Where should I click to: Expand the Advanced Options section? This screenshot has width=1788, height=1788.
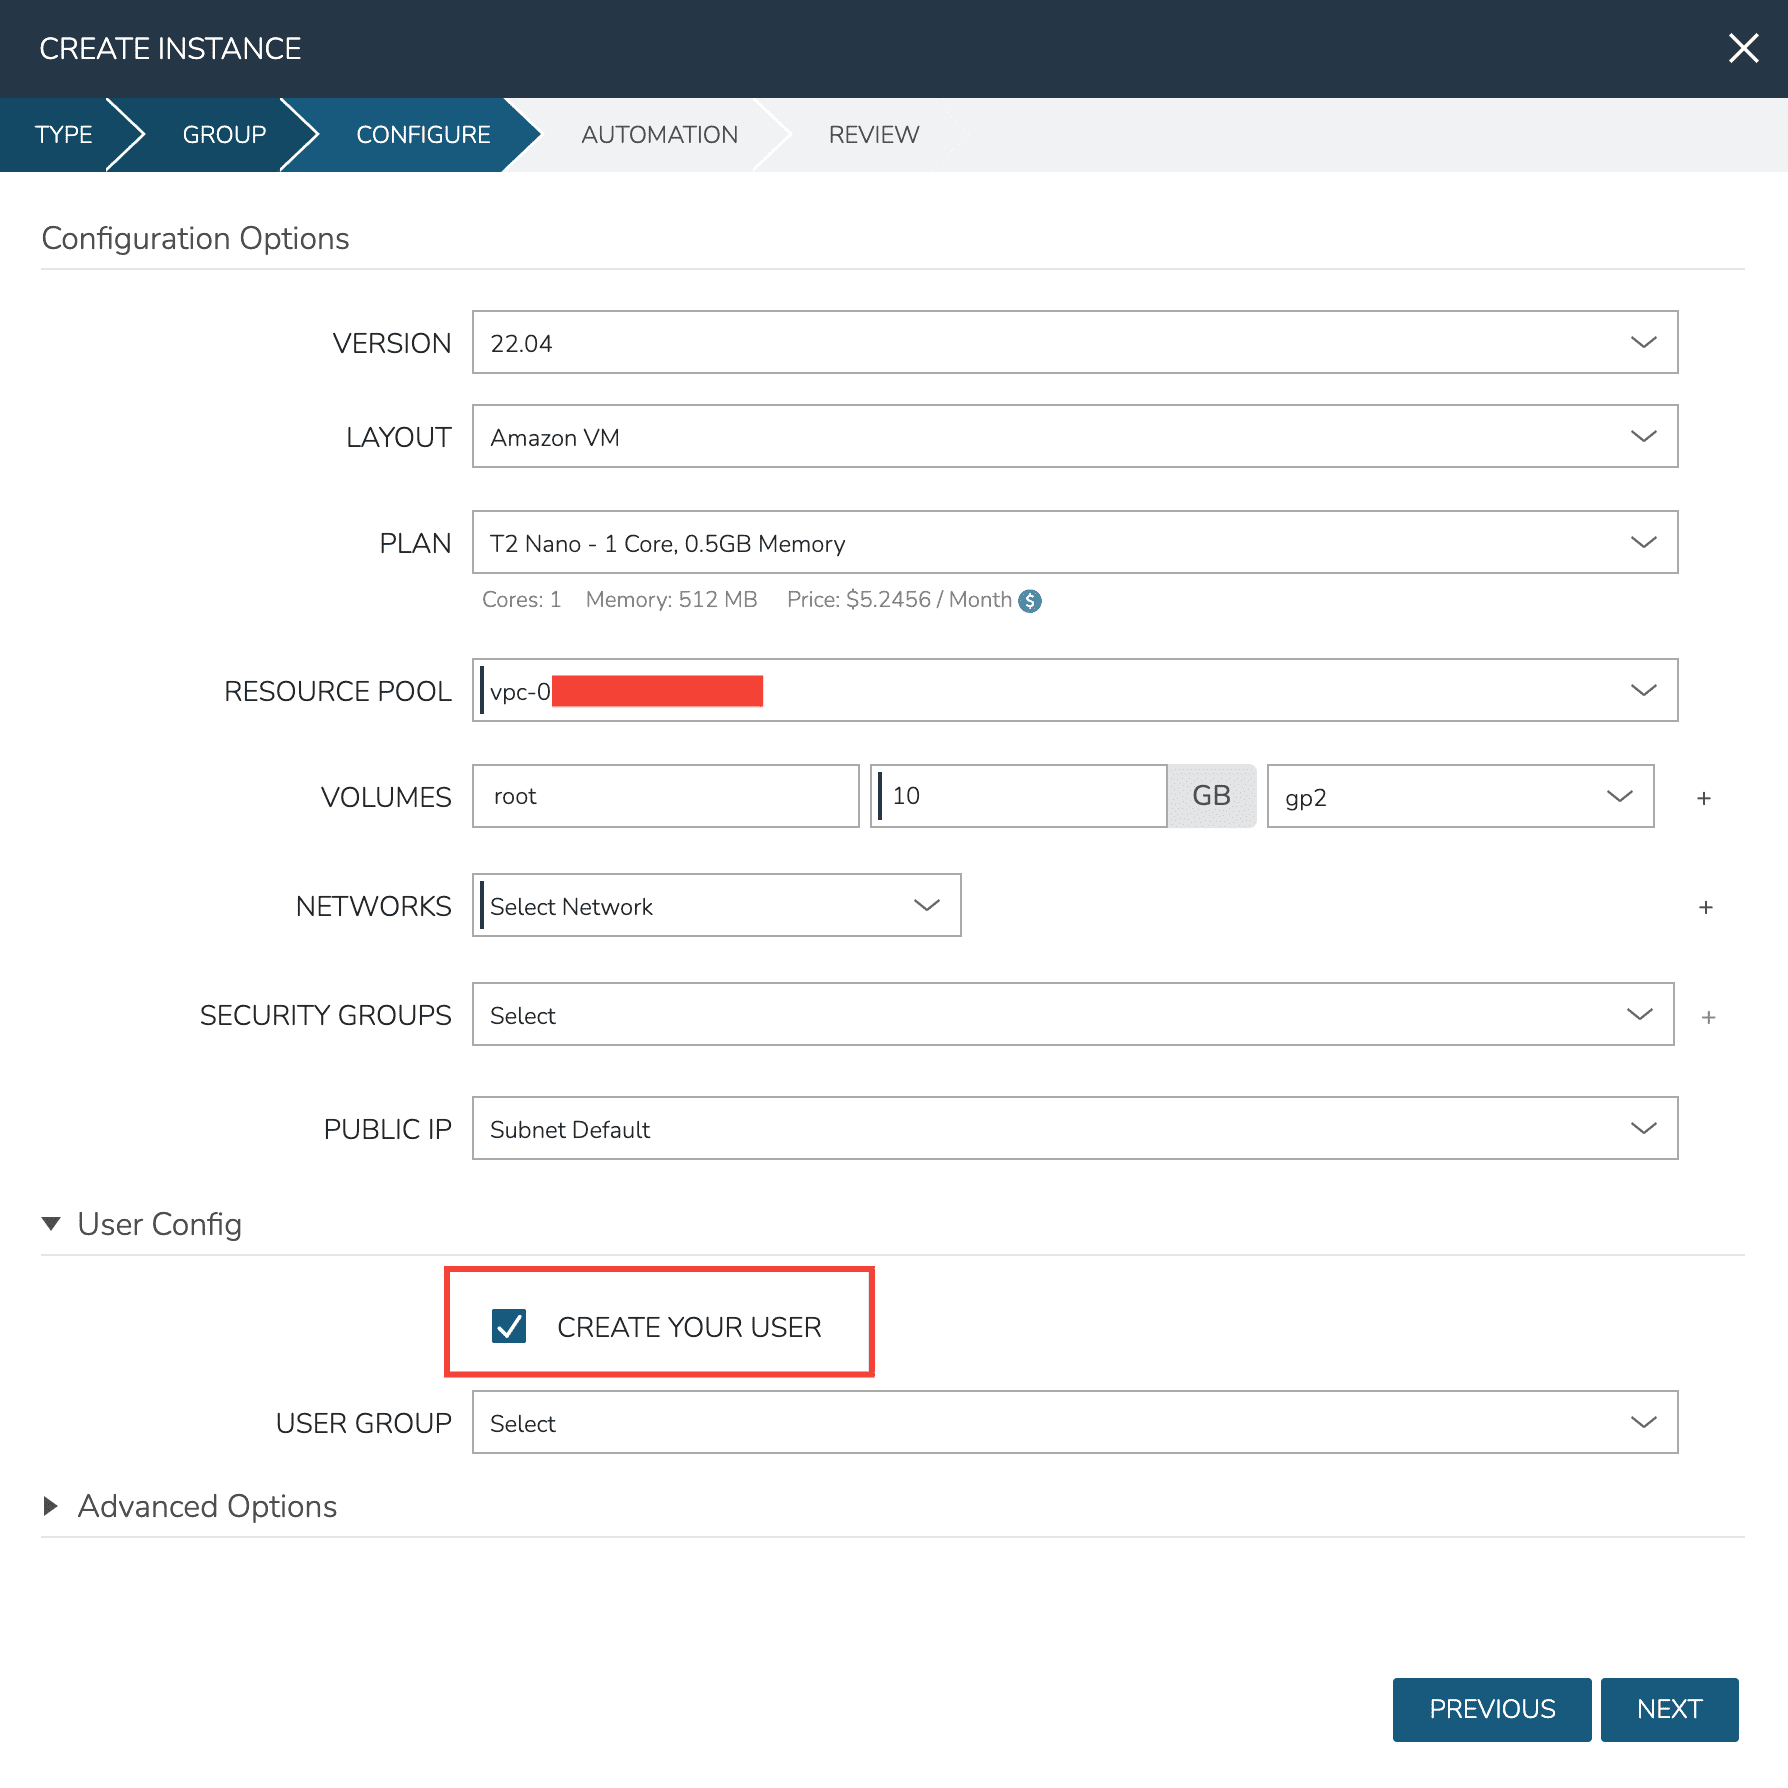click(x=52, y=1506)
